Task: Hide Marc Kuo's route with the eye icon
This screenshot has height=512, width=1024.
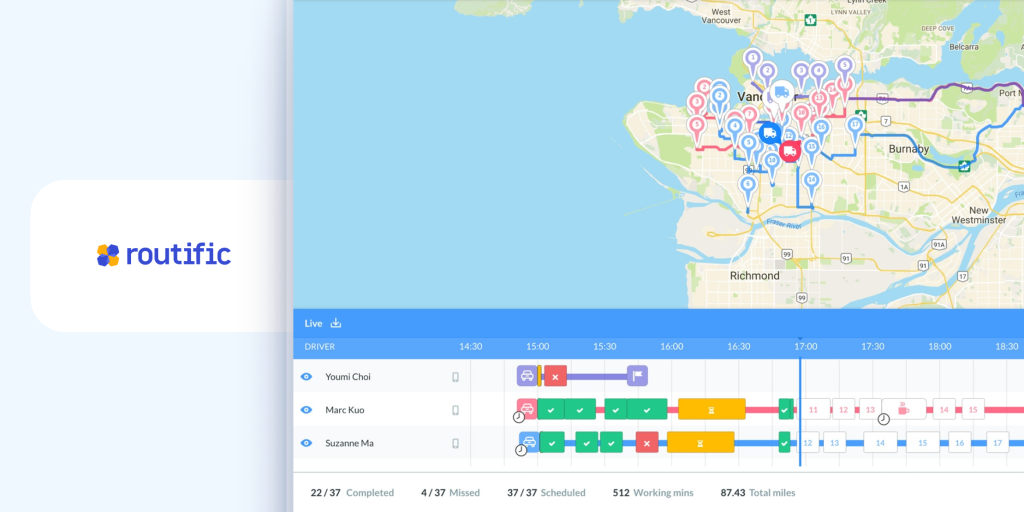Action: (x=307, y=410)
